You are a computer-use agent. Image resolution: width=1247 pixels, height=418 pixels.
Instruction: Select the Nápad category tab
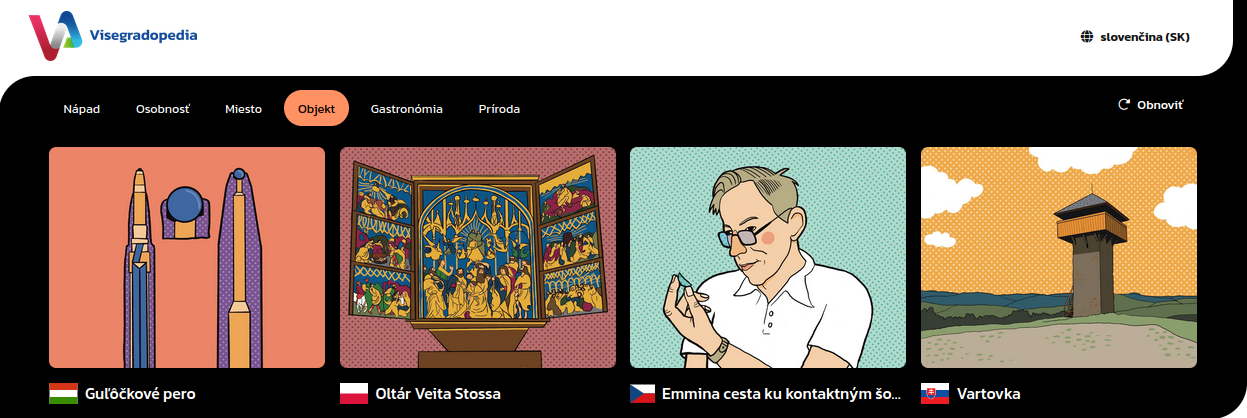click(82, 108)
